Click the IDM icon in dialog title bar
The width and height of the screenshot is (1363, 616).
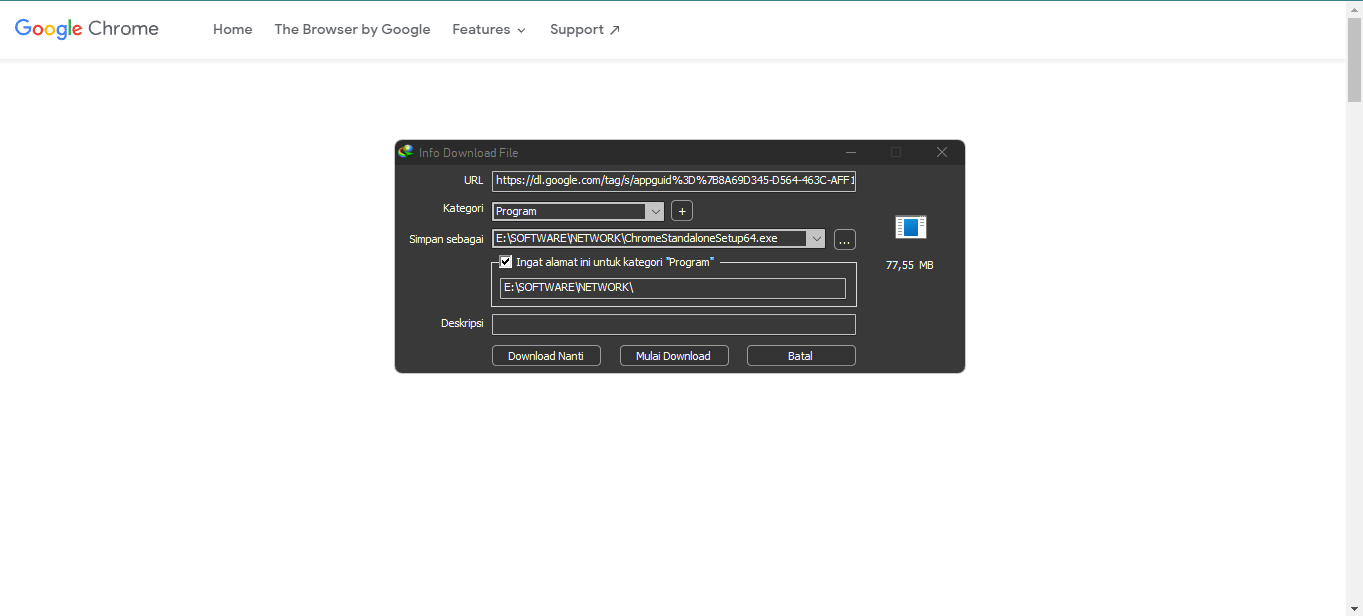pyautogui.click(x=406, y=152)
